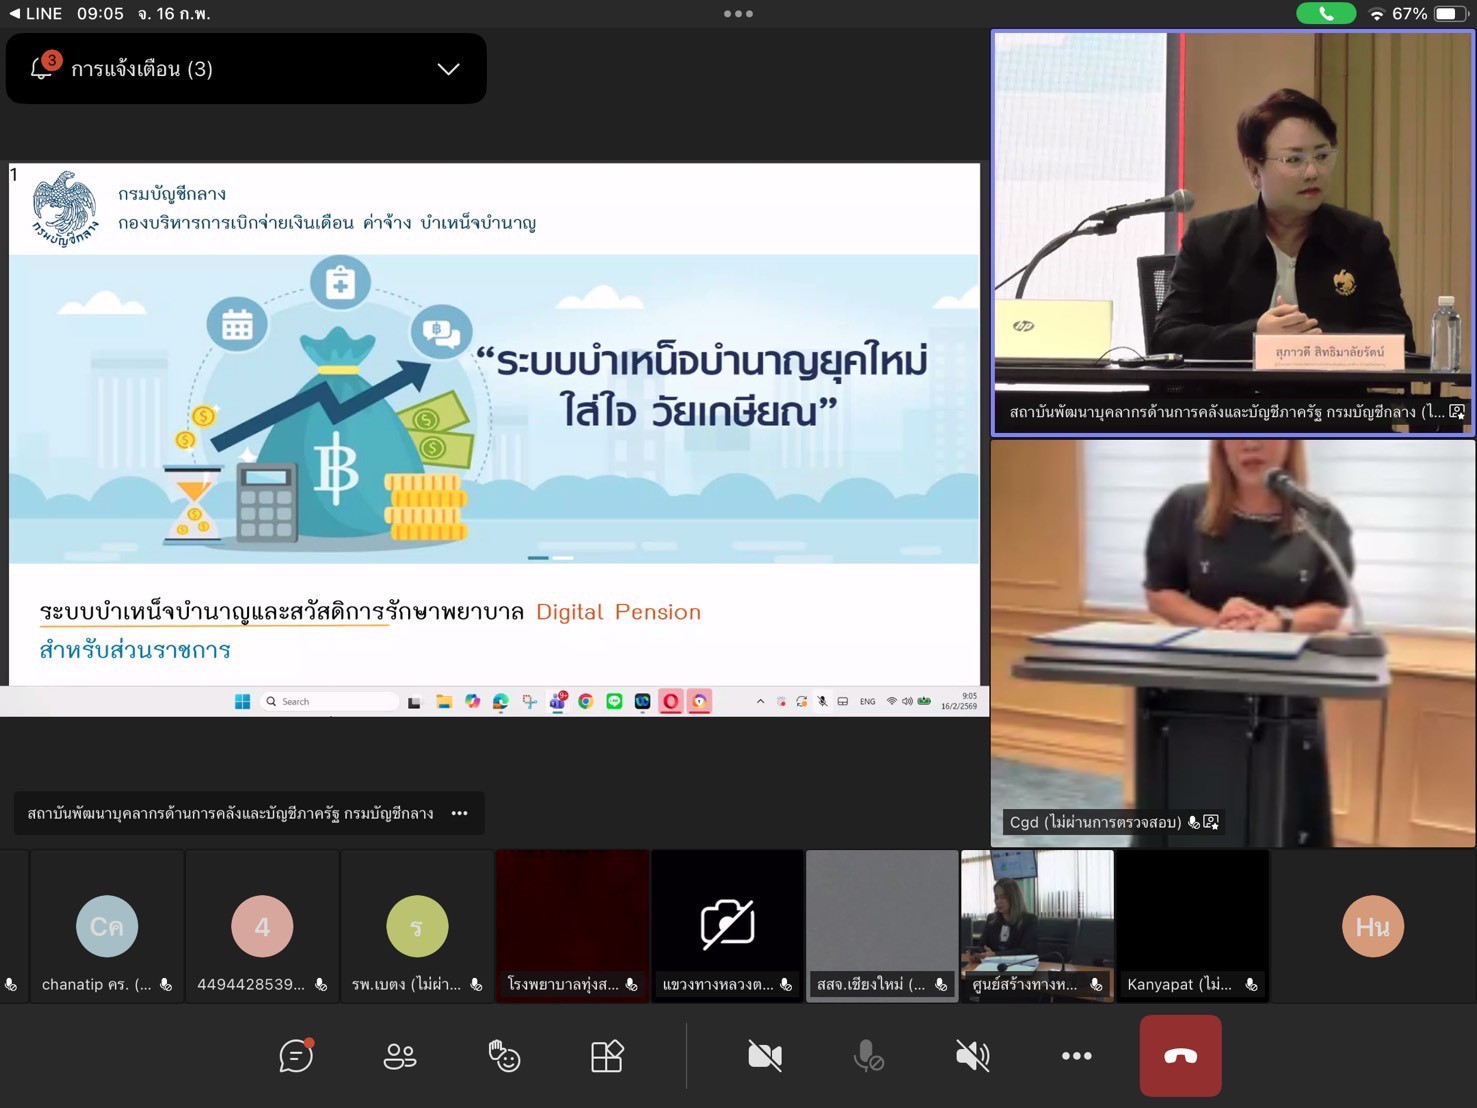Return to LINE app via back link
This screenshot has width=1477, height=1108.
pyautogui.click(x=36, y=14)
